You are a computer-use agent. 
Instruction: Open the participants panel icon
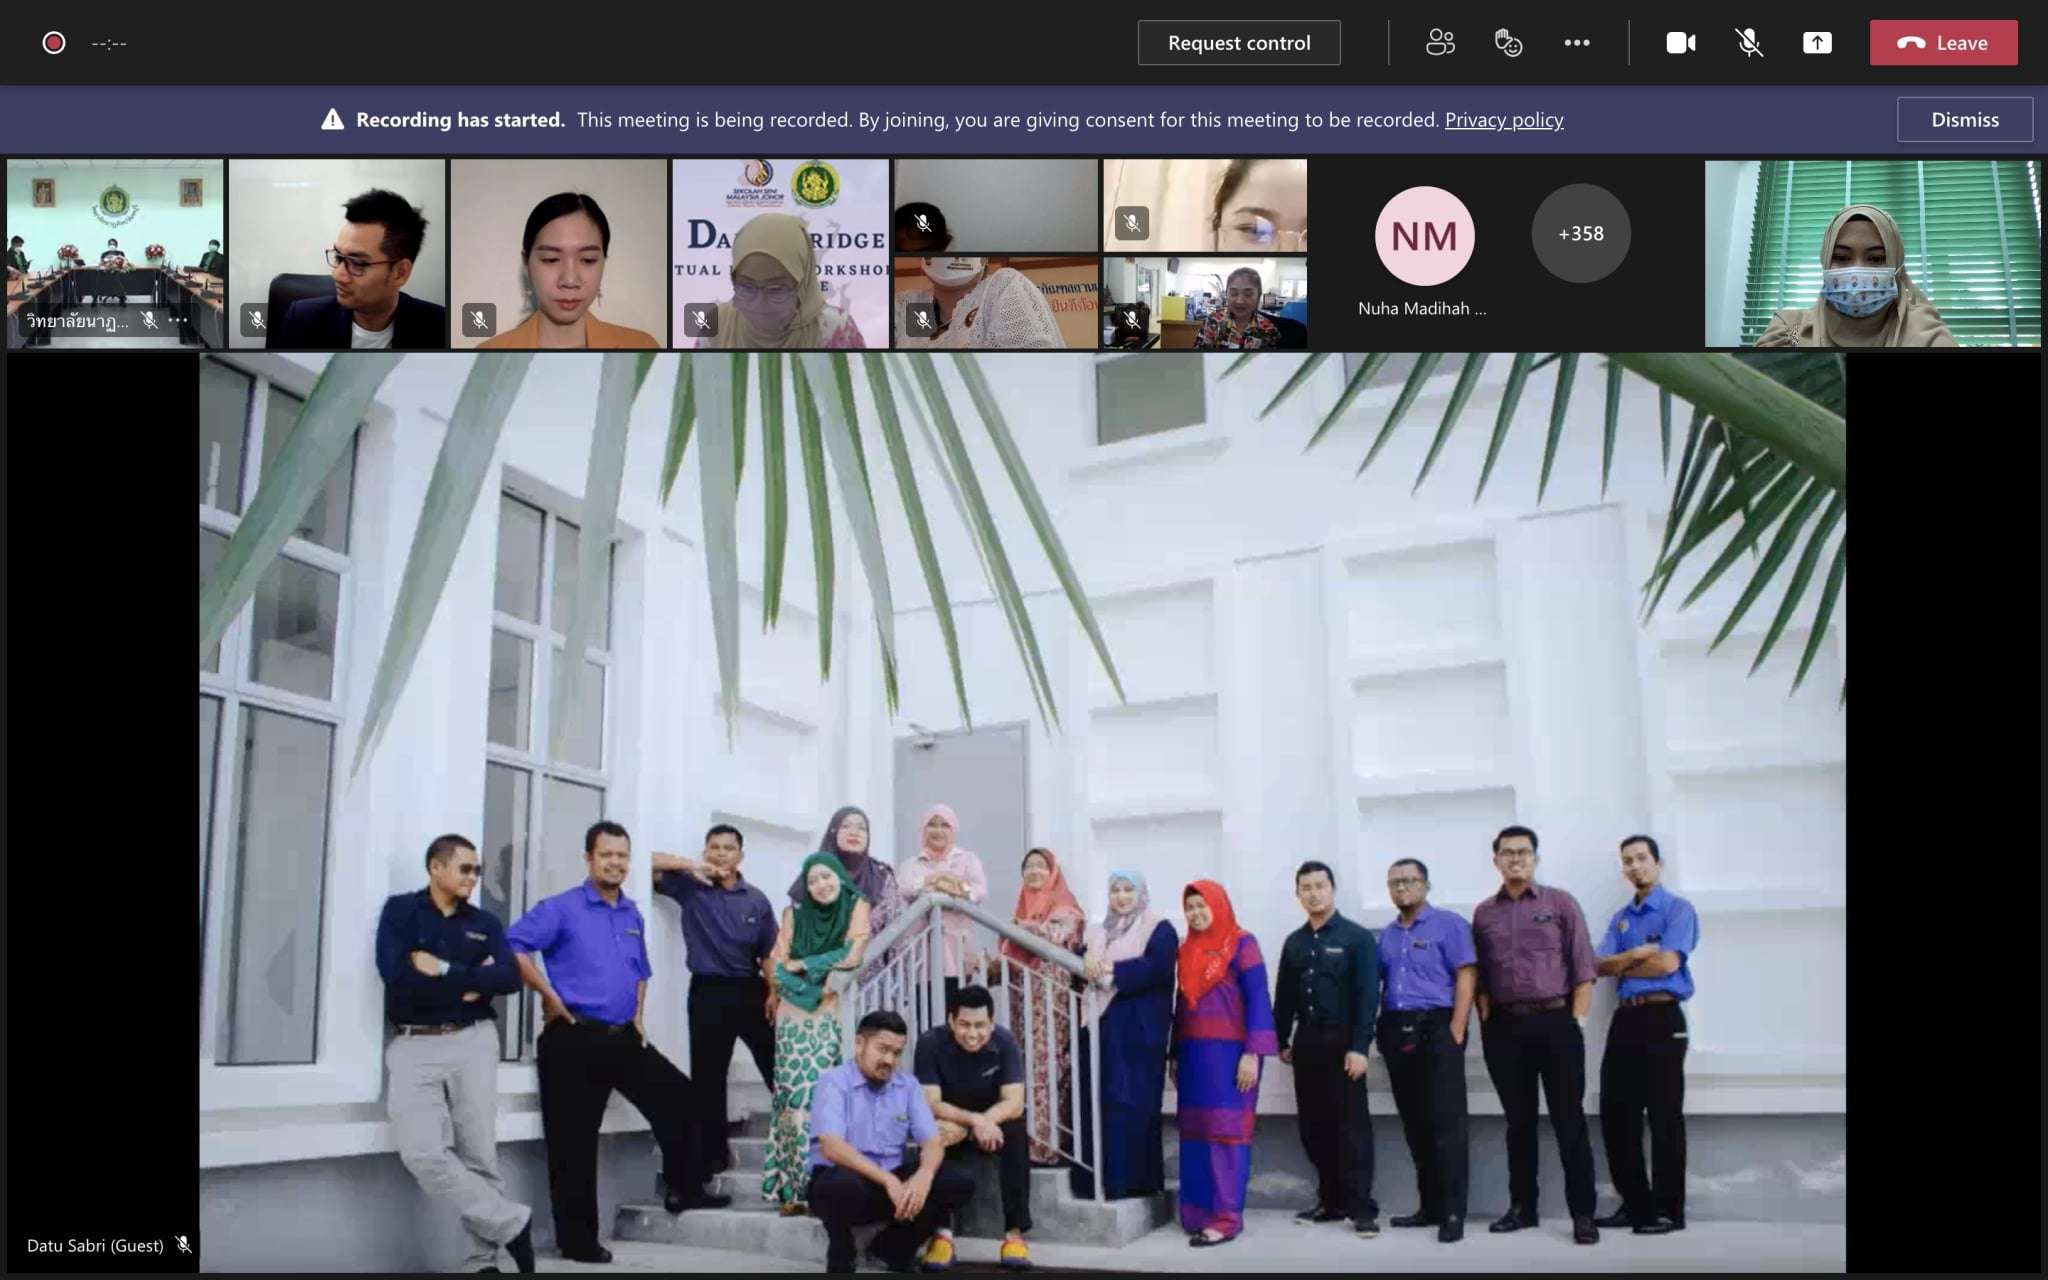click(x=1440, y=43)
